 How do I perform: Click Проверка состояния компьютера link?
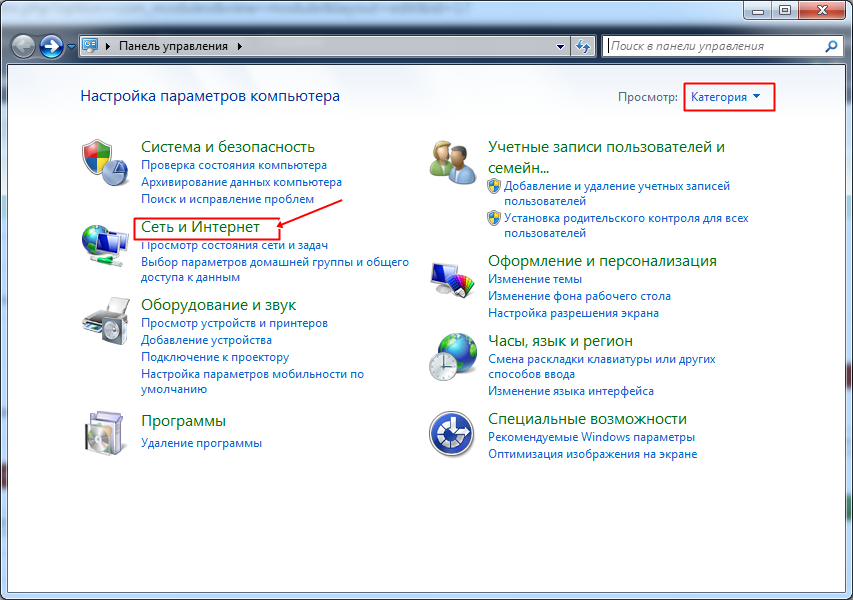point(234,165)
